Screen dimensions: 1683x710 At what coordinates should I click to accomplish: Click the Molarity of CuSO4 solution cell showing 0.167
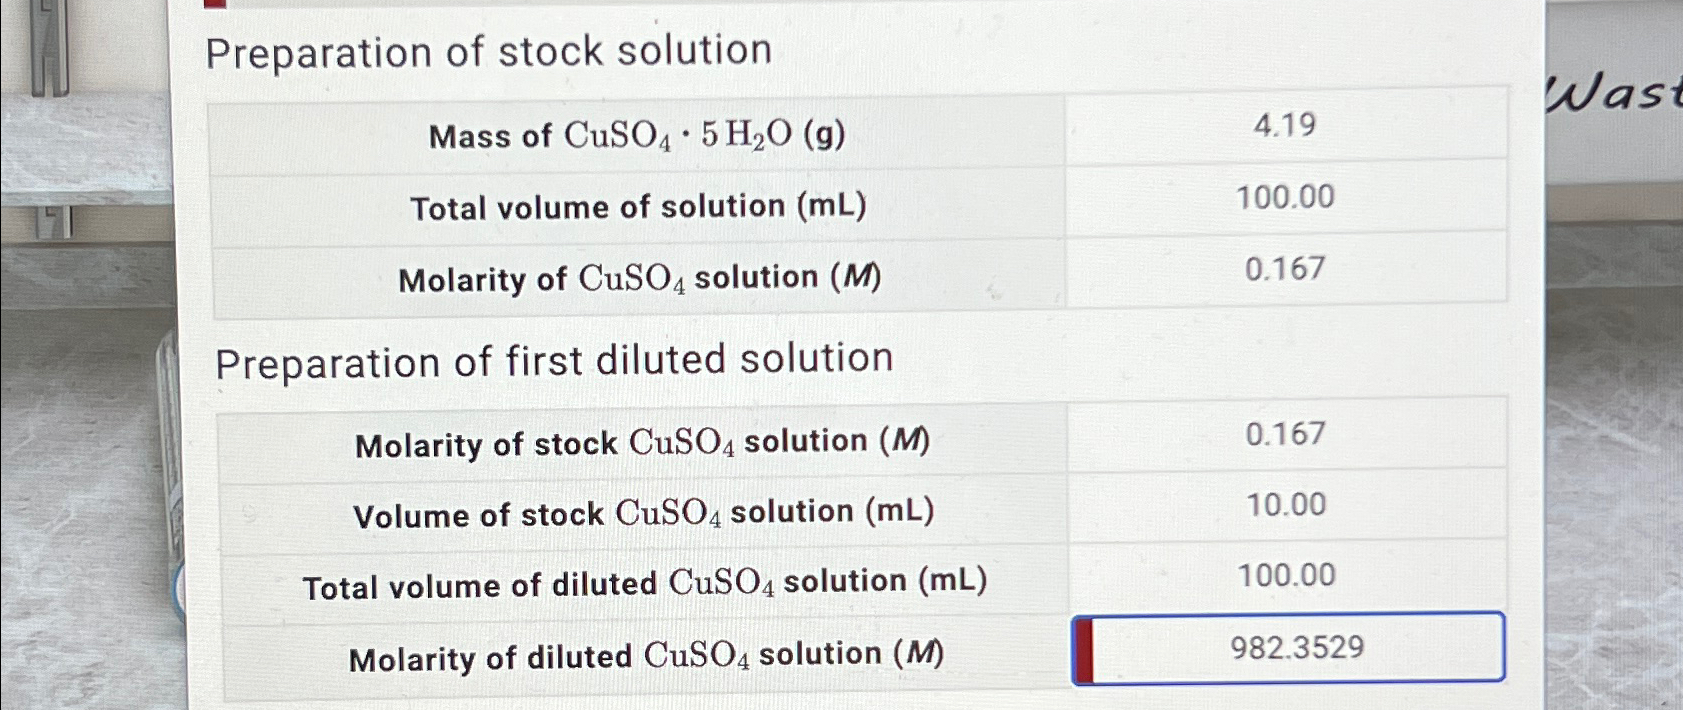point(1286,268)
